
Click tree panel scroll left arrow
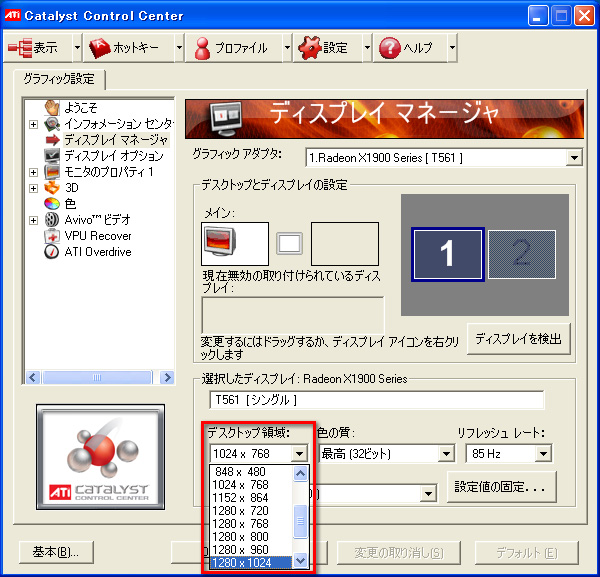pos(33,378)
